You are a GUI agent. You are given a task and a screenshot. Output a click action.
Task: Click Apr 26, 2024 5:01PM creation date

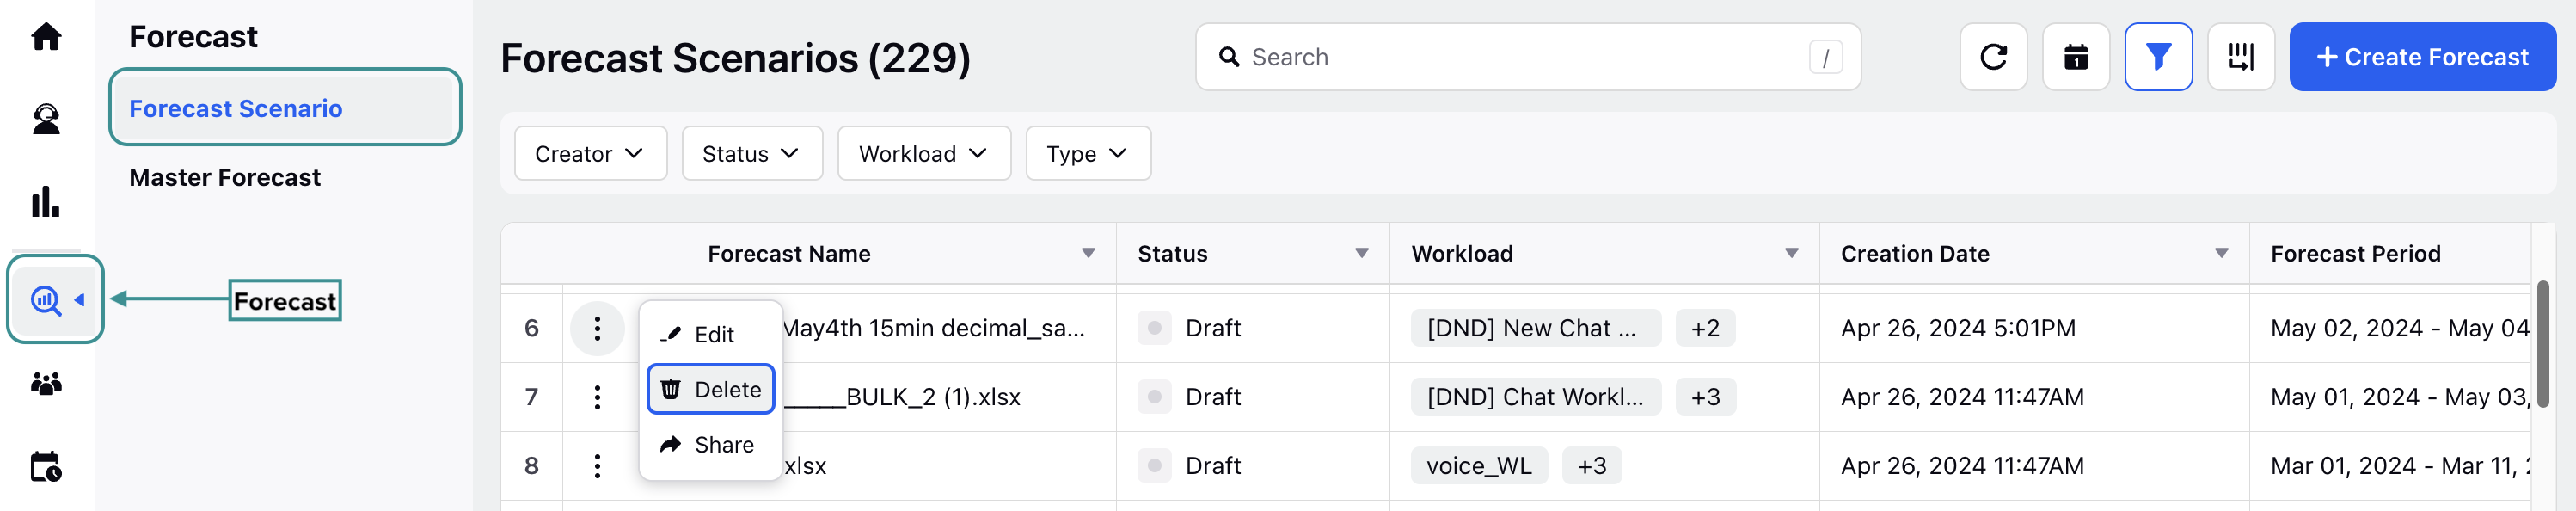1957,328
